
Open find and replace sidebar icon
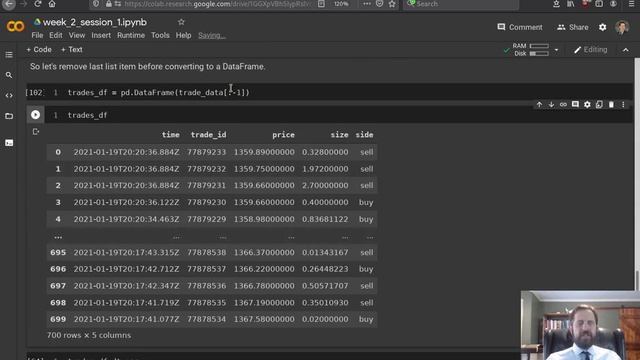9,75
